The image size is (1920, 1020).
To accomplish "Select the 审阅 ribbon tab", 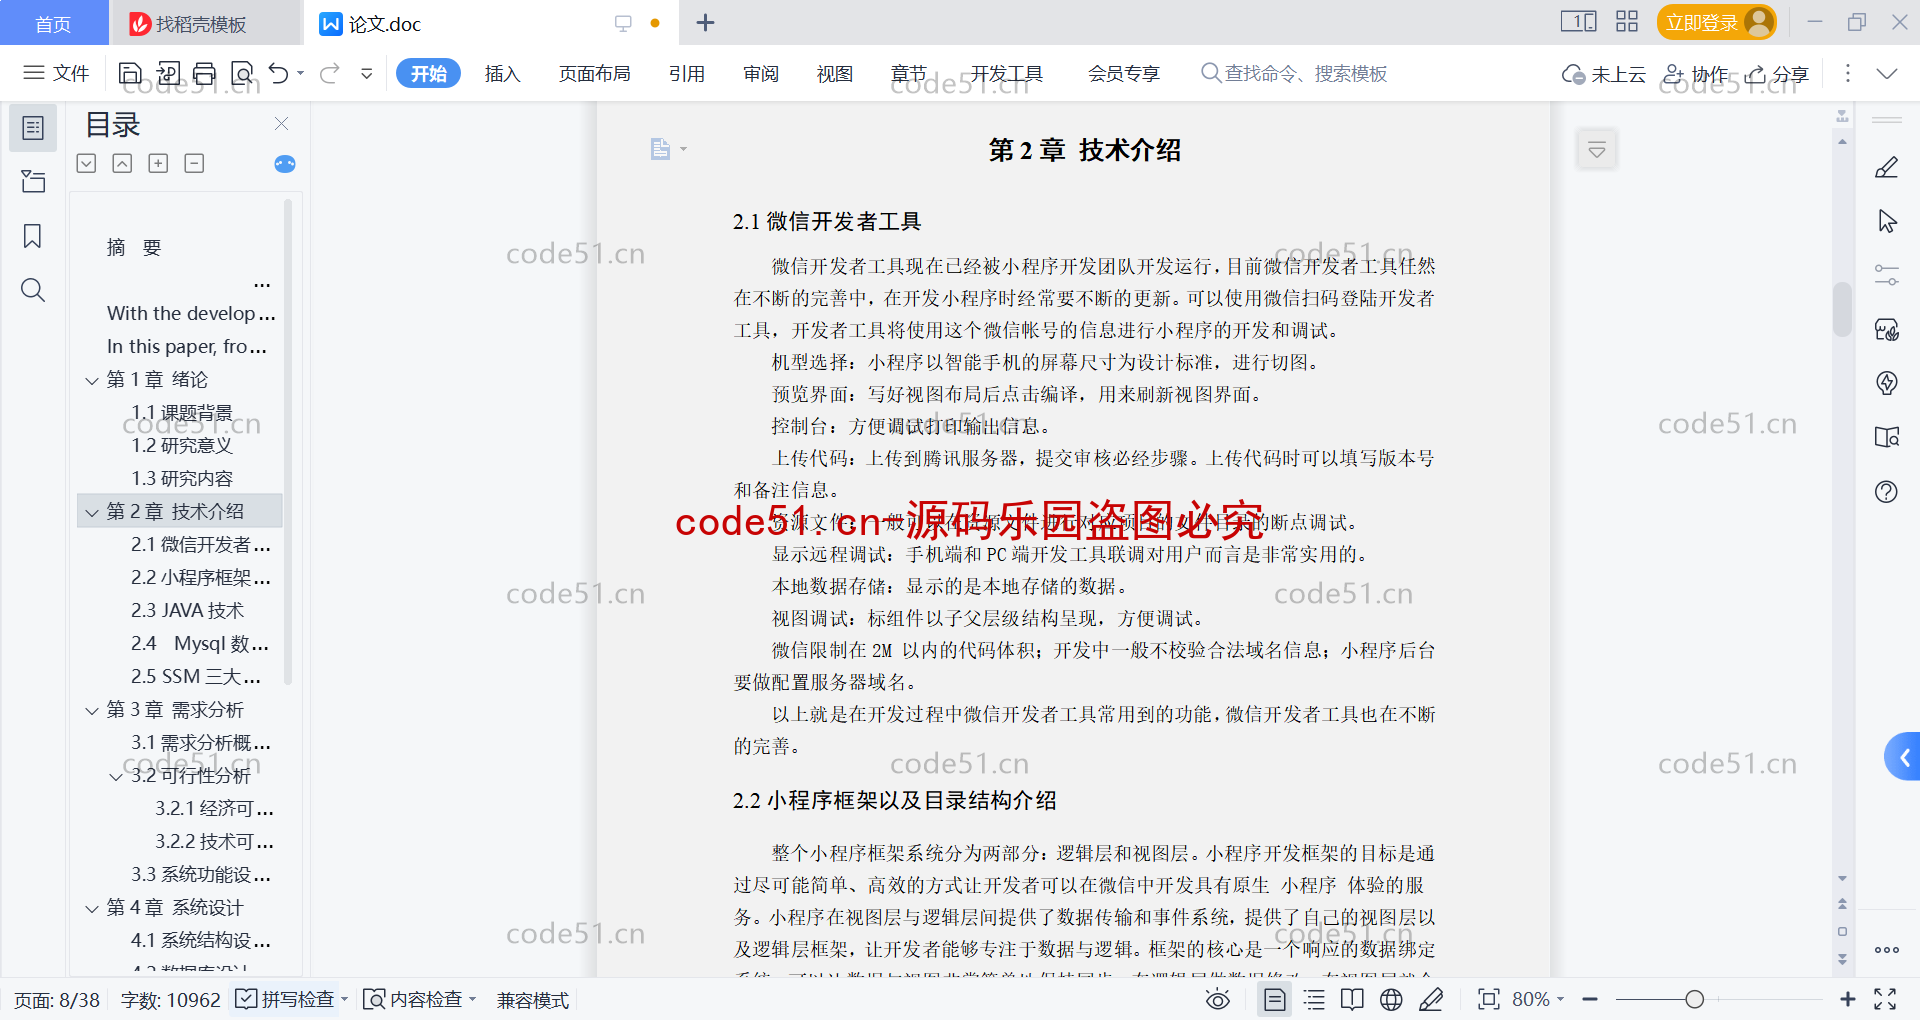I will tap(761, 73).
